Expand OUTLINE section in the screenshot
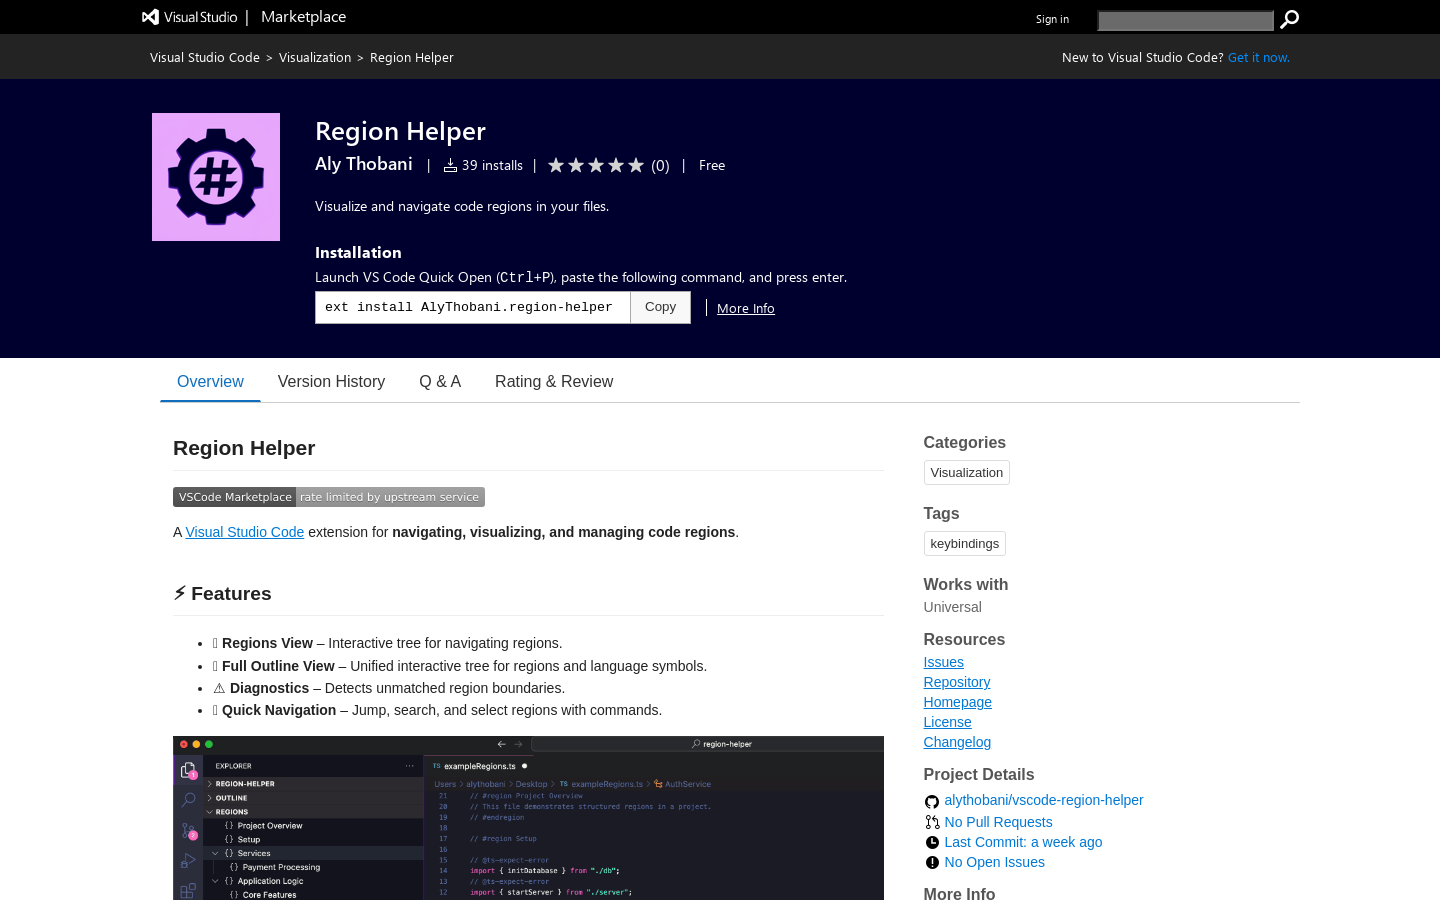 coord(314,798)
